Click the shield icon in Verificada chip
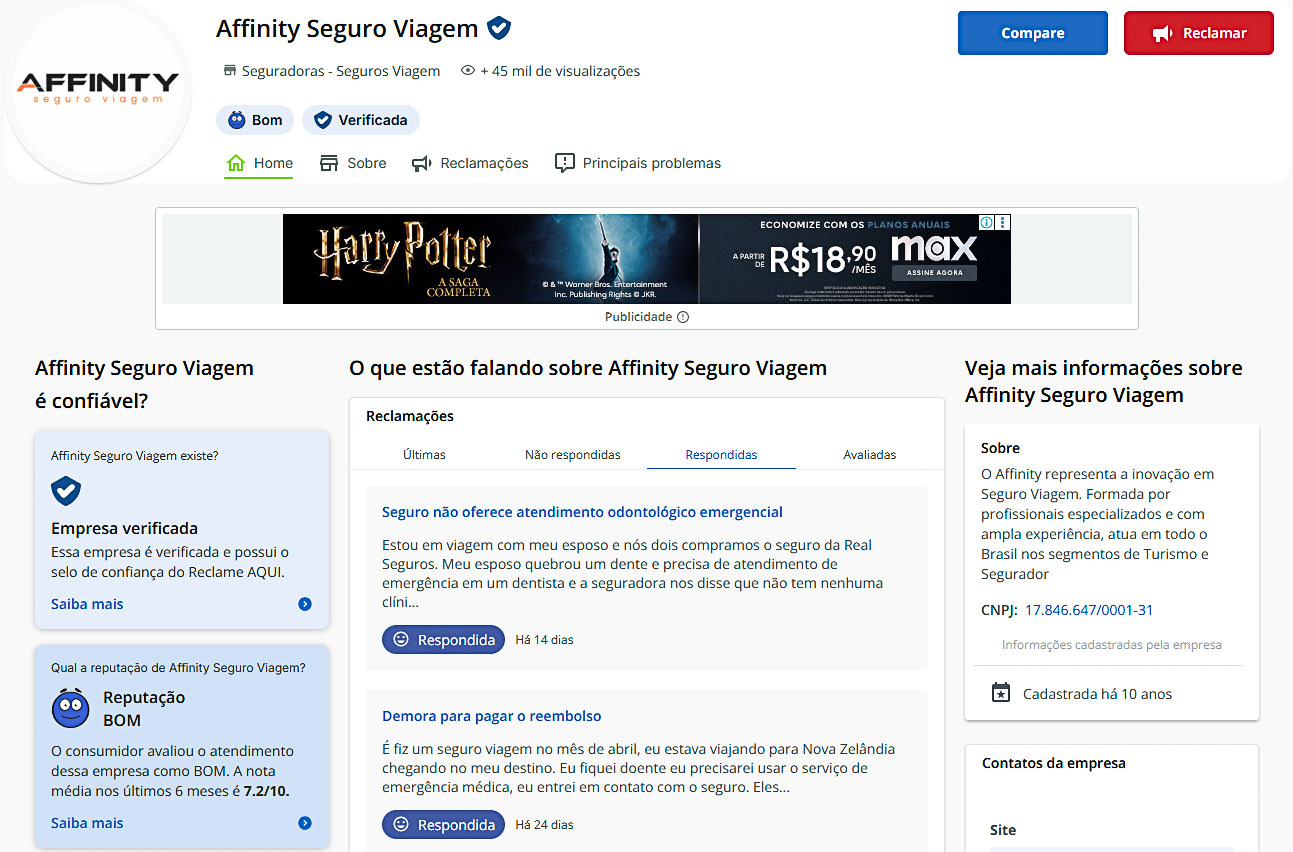The width and height of the screenshot is (1293, 852). click(322, 120)
